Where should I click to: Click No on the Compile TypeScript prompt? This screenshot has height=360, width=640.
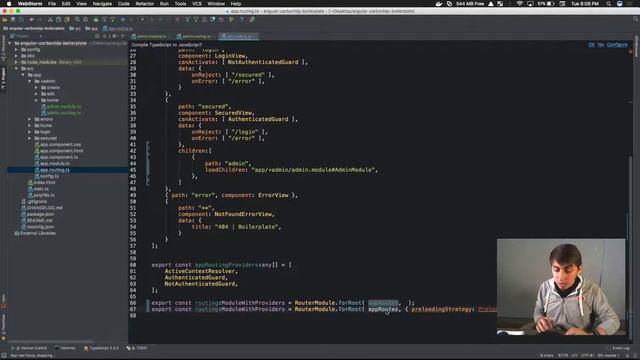click(x=601, y=44)
